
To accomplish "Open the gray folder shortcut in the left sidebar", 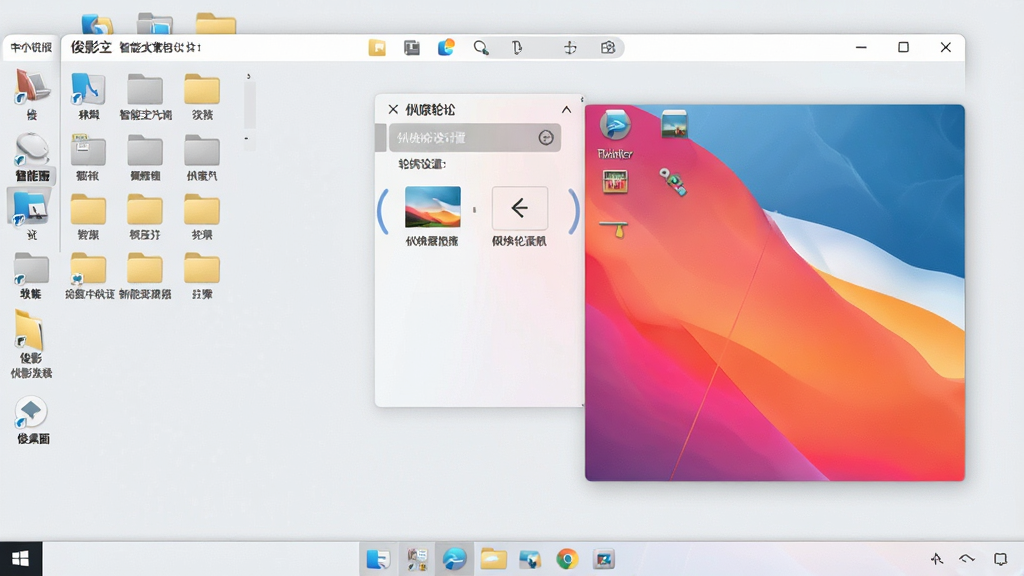I will tap(31, 268).
